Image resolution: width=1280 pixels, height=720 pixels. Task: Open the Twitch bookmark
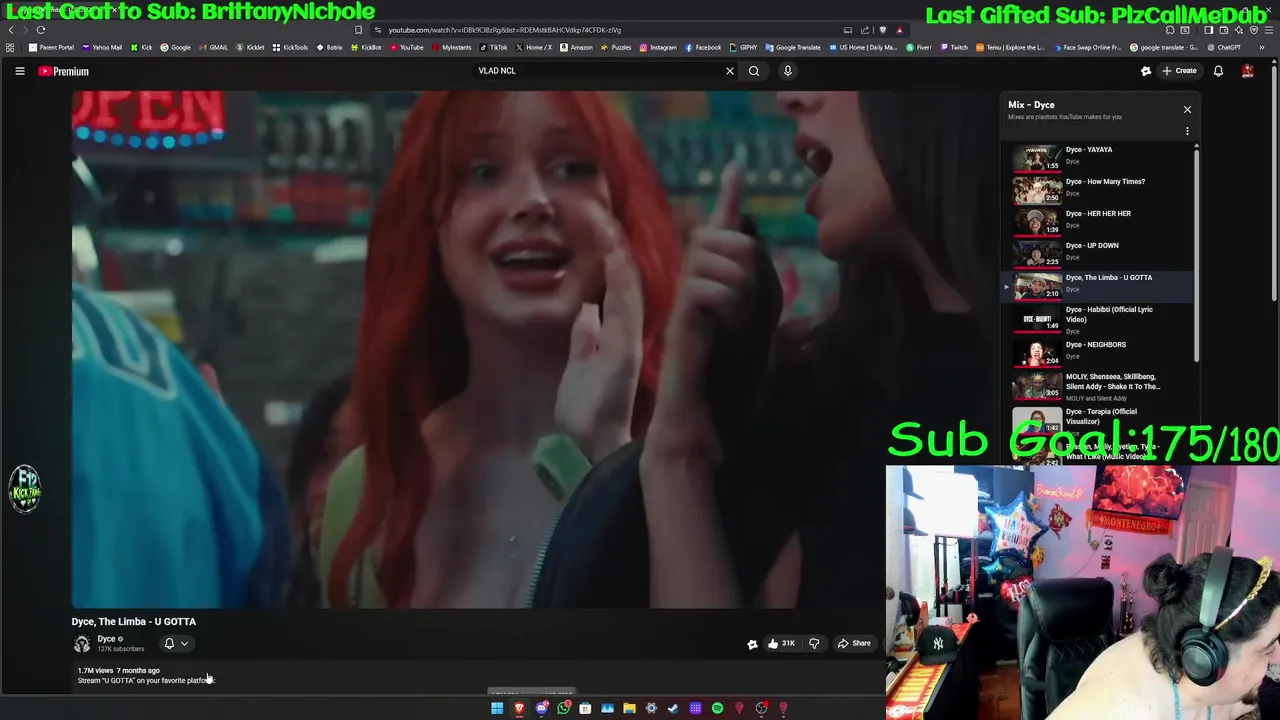(x=954, y=47)
